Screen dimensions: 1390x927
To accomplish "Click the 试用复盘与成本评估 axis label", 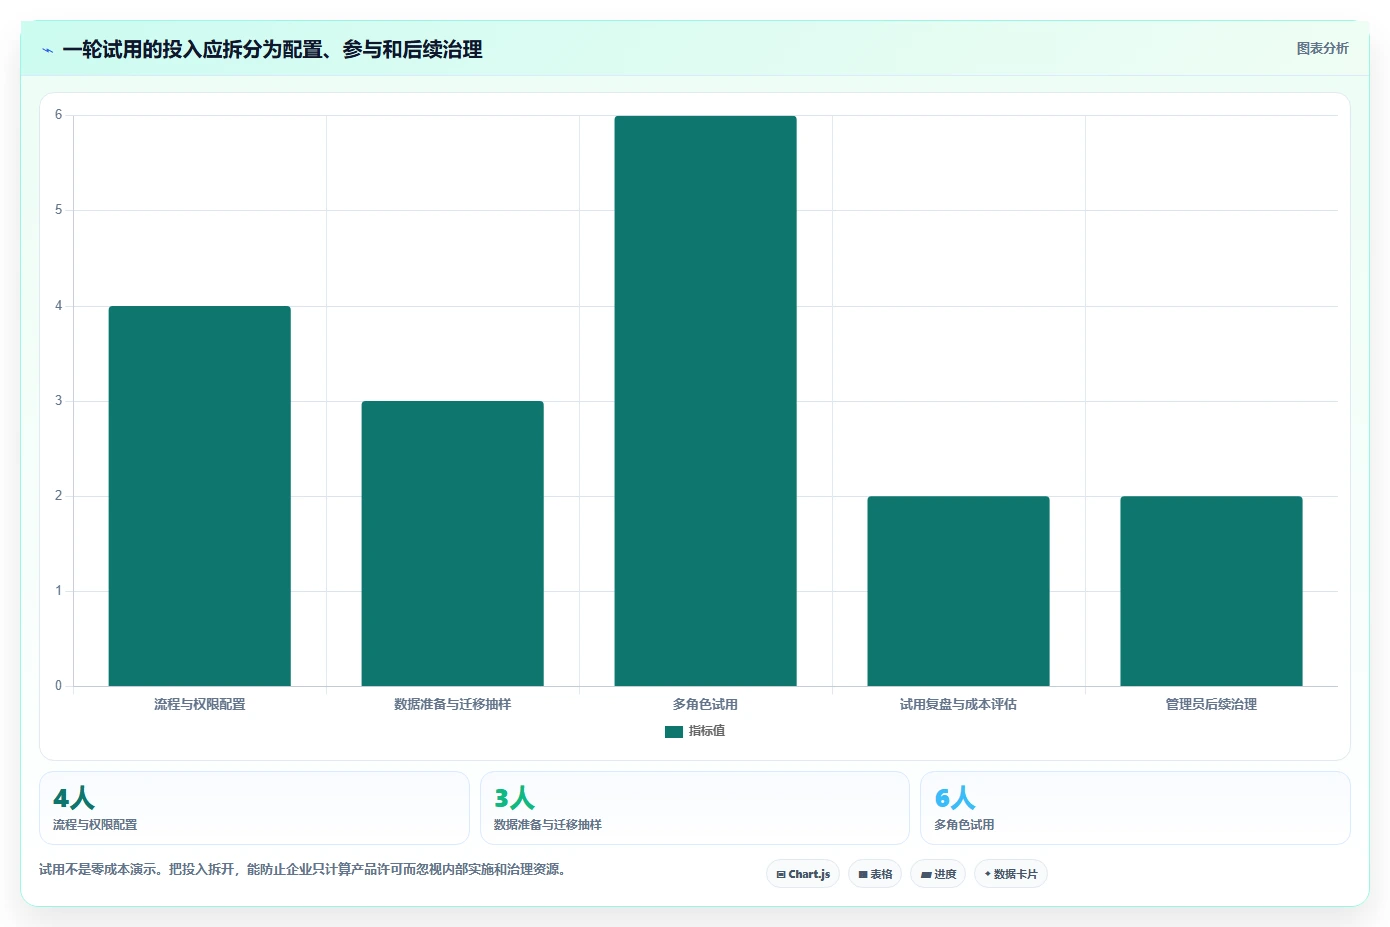I will coord(958,705).
